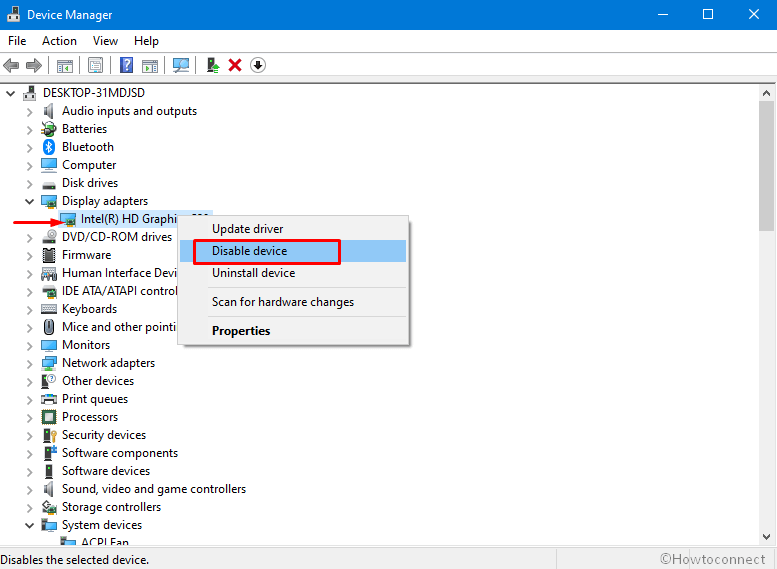Click the DESKTOP-31MDJSD computer icon
The image size is (777, 569).
click(x=30, y=93)
